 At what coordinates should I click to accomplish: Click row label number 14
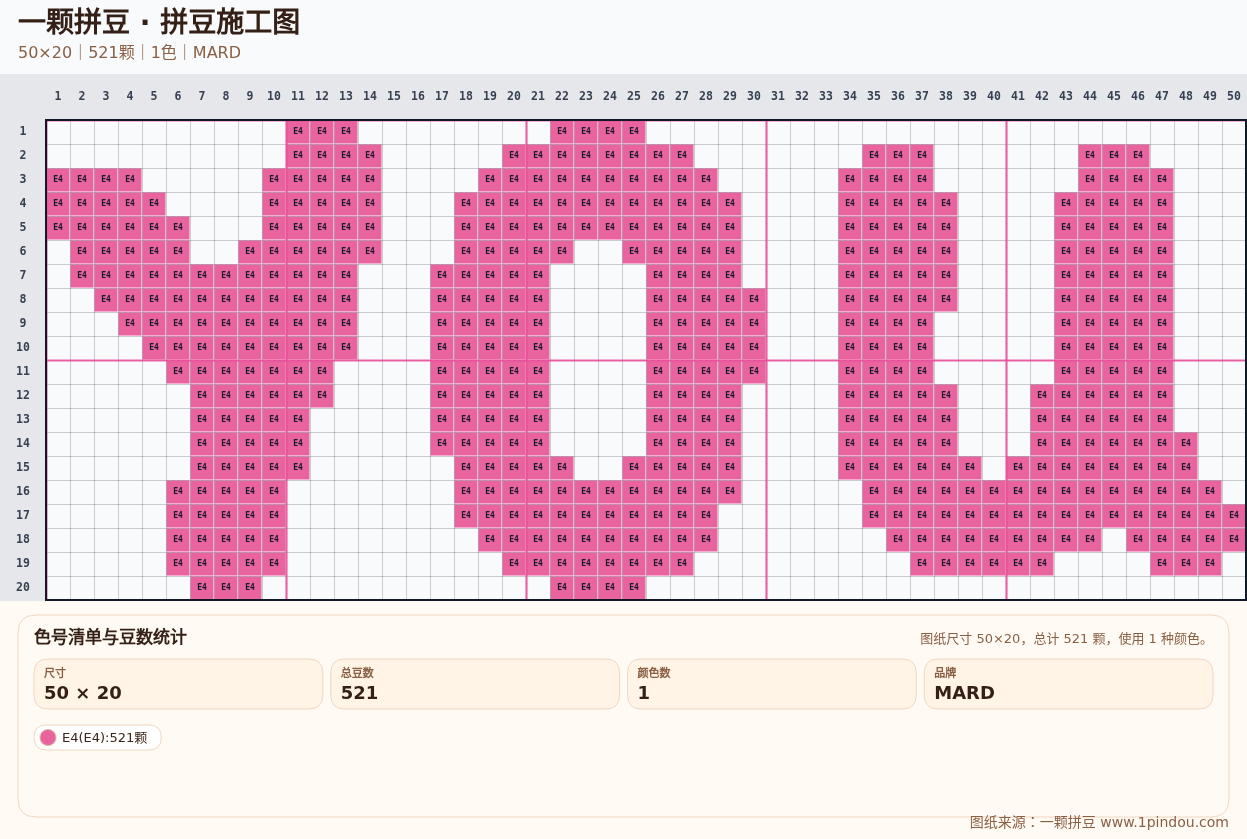click(23, 443)
